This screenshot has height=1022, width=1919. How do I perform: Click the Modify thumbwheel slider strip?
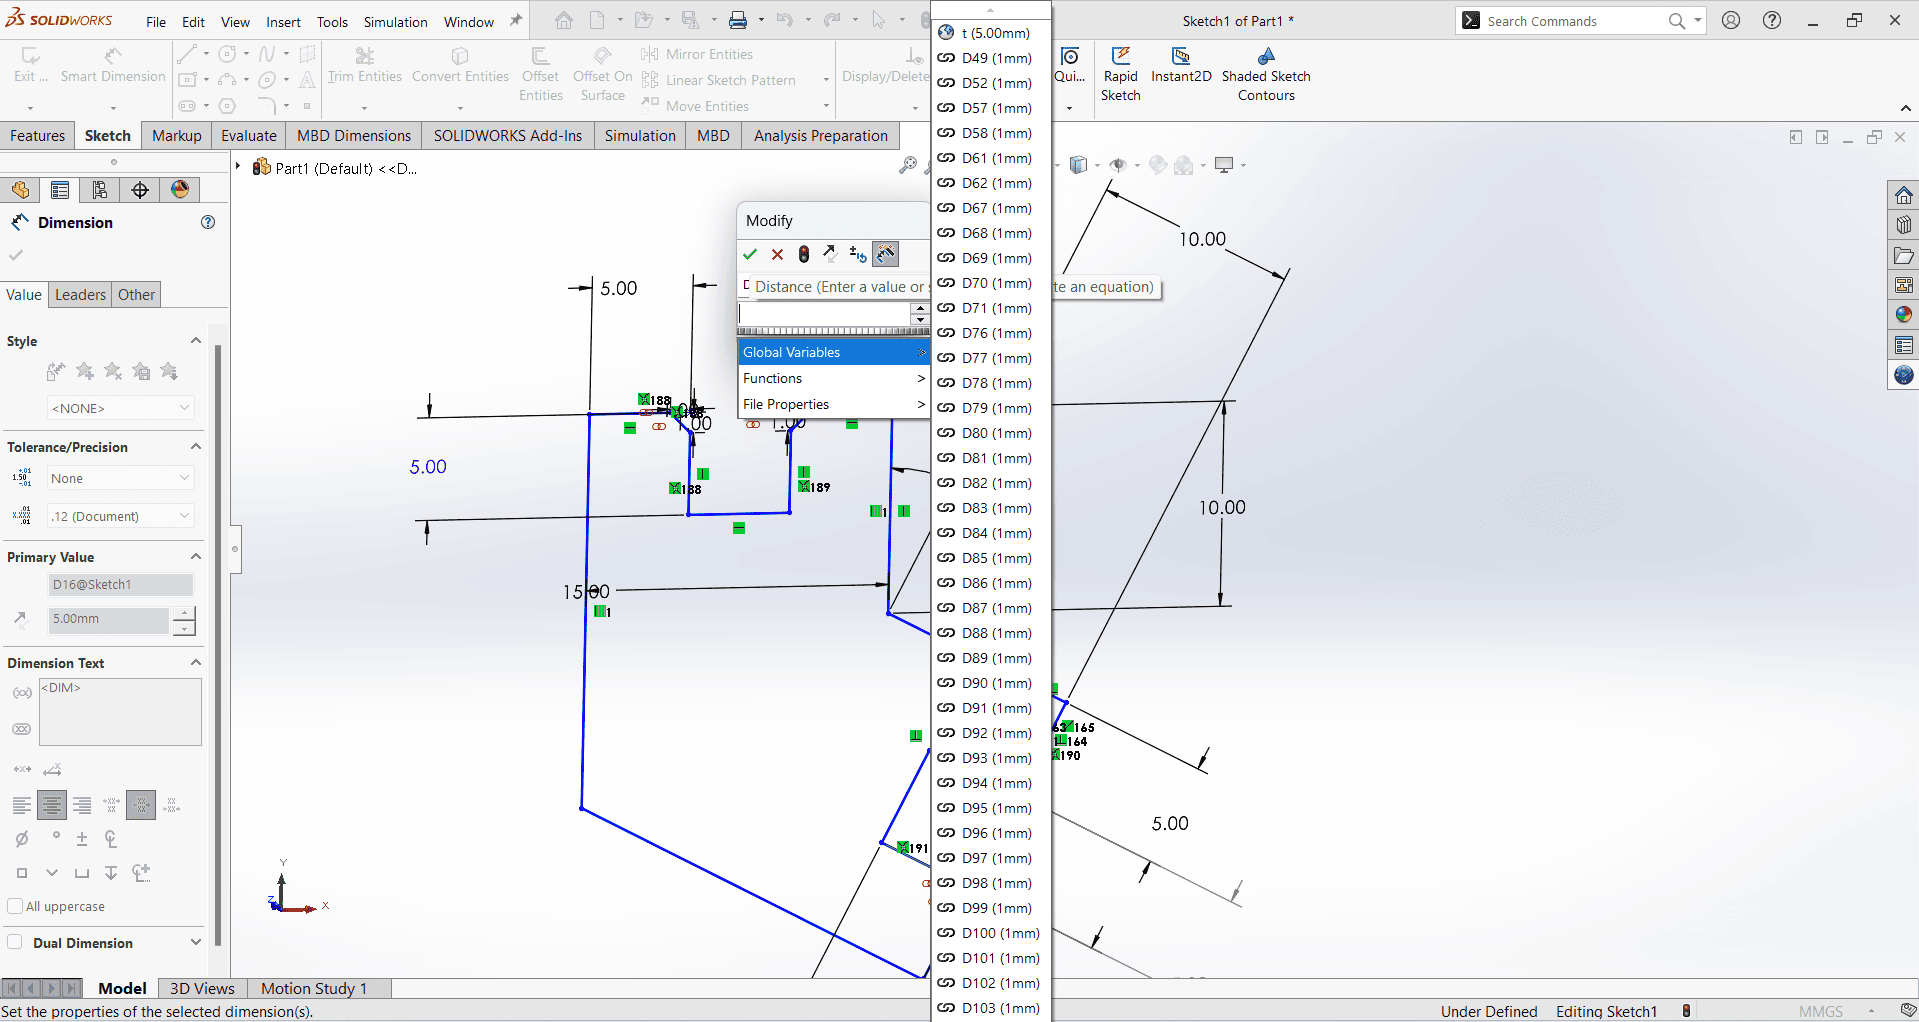pos(834,331)
